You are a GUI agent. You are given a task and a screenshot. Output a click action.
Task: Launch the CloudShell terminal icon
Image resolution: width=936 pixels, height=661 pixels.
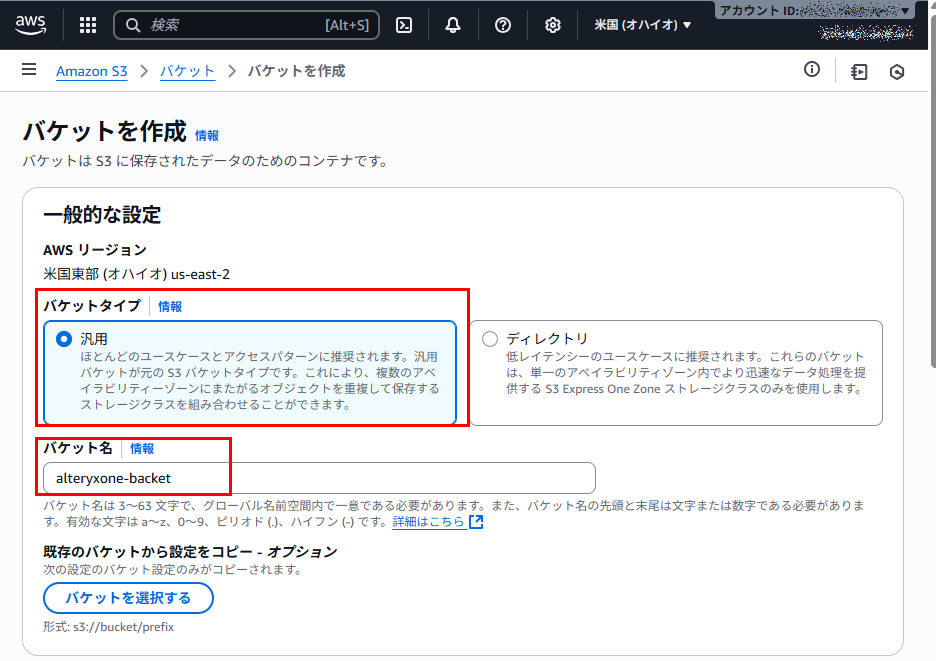[x=404, y=25]
